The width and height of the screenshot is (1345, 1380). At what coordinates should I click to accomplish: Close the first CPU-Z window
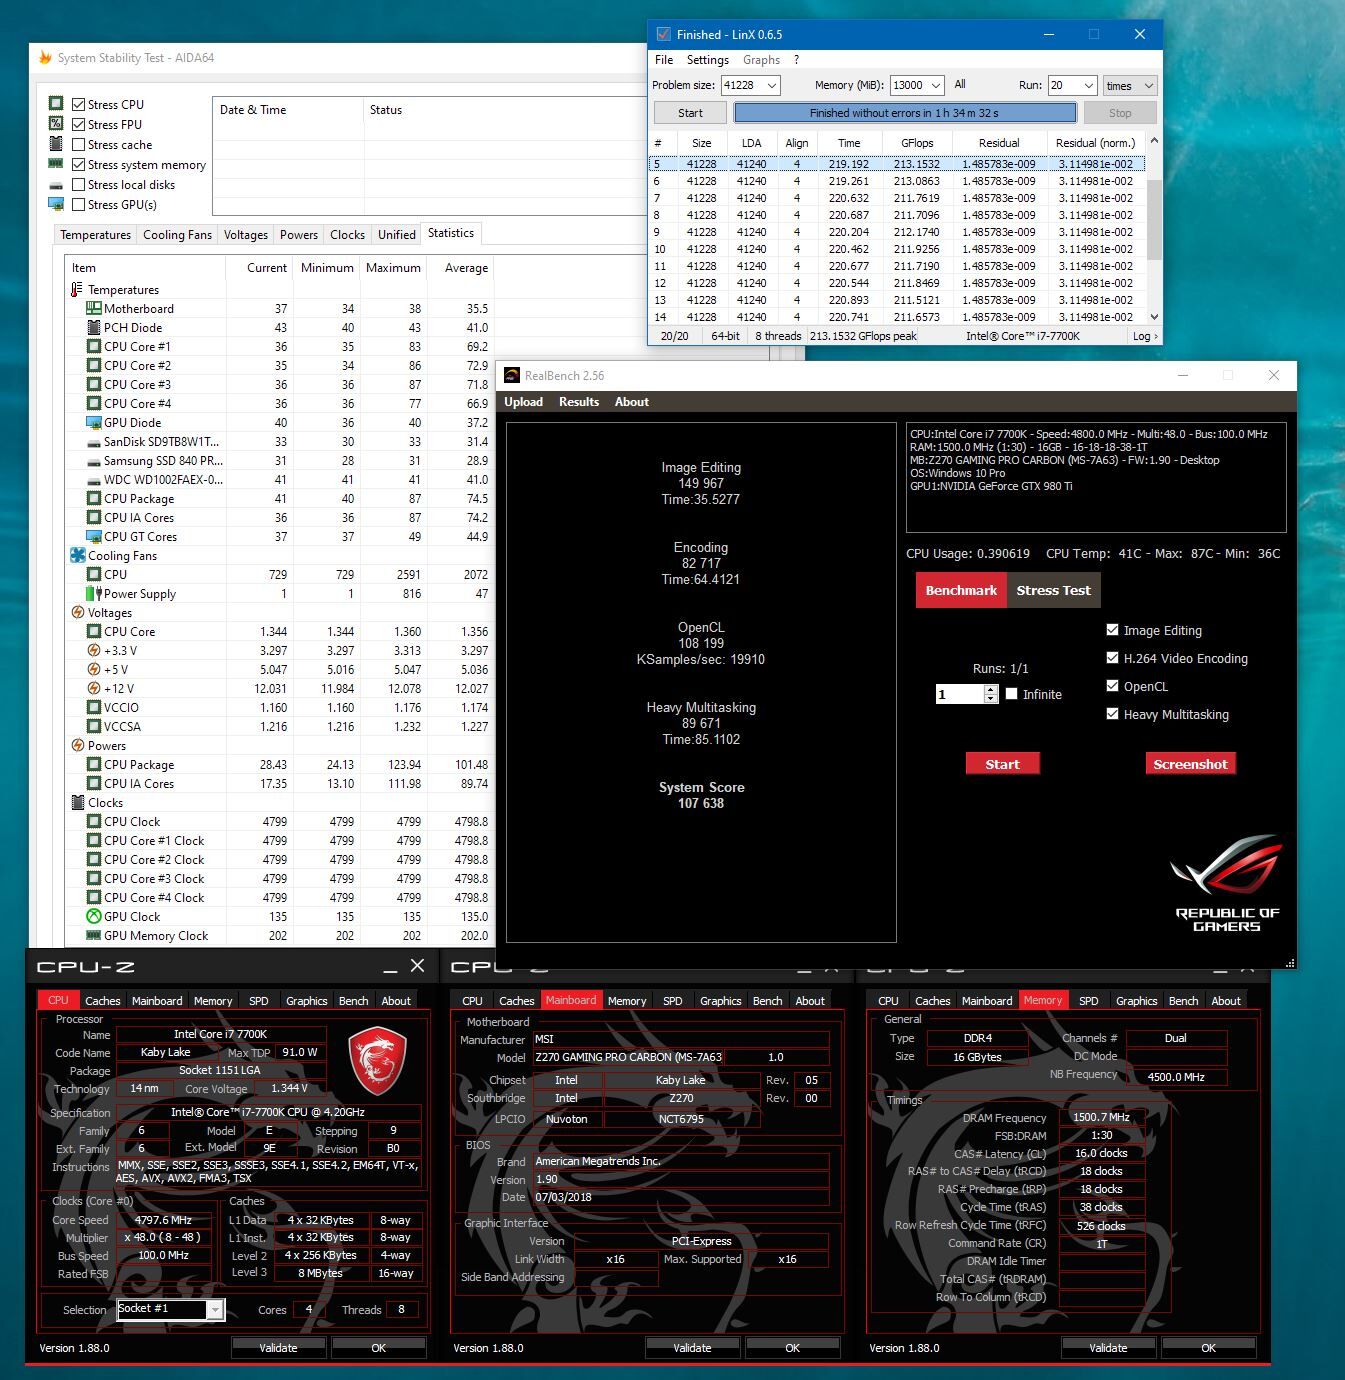[417, 966]
